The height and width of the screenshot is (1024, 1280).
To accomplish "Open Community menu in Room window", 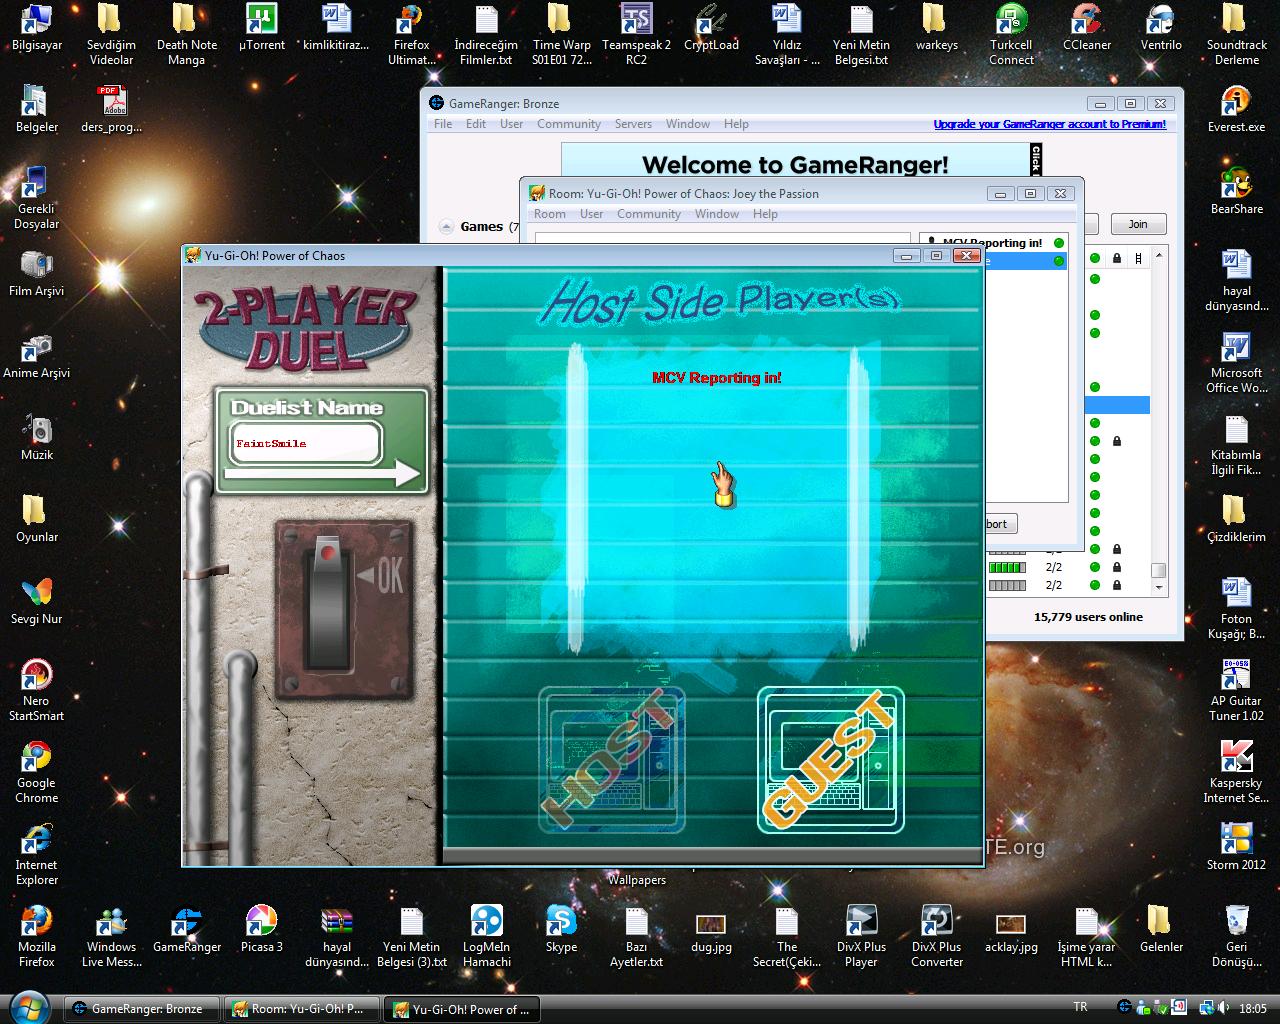I will [649, 214].
